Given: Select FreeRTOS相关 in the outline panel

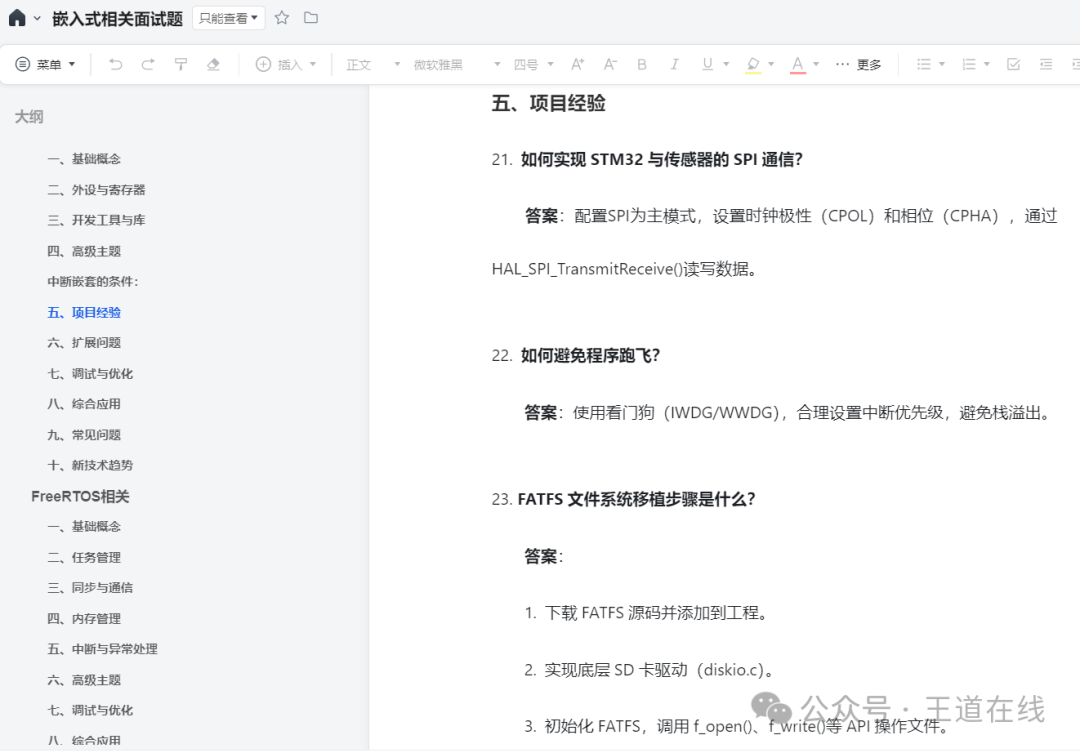Looking at the screenshot, I should [x=80, y=496].
